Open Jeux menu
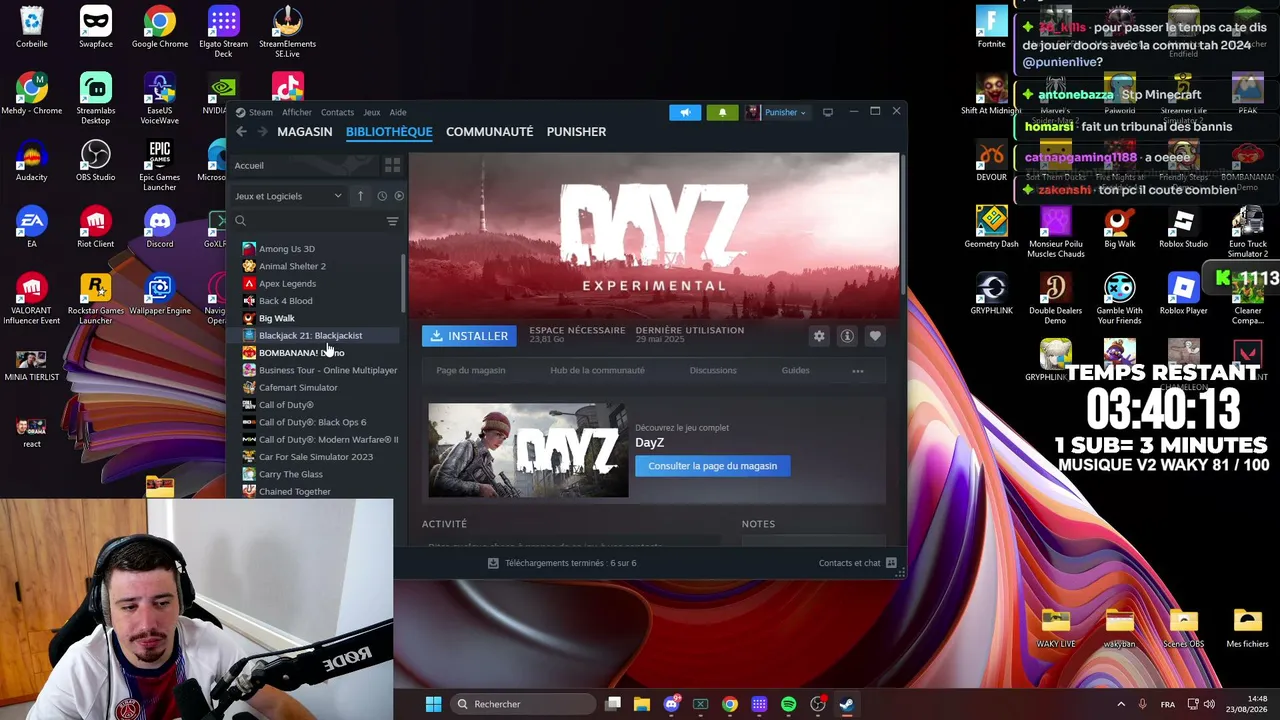The image size is (1280, 720). point(371,112)
